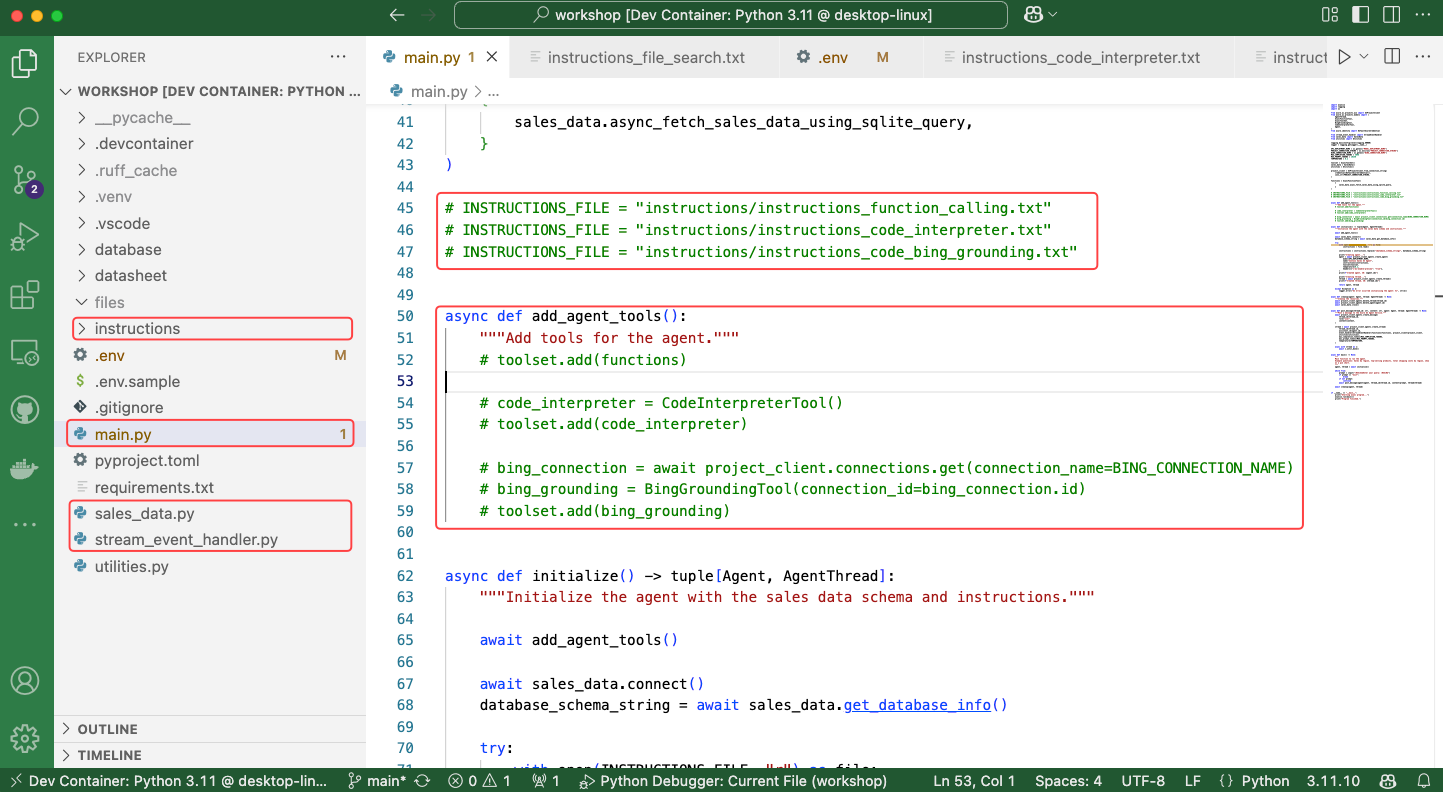Open the GitHub view in activity bar
This screenshot has width=1443, height=792.
click(x=25, y=410)
